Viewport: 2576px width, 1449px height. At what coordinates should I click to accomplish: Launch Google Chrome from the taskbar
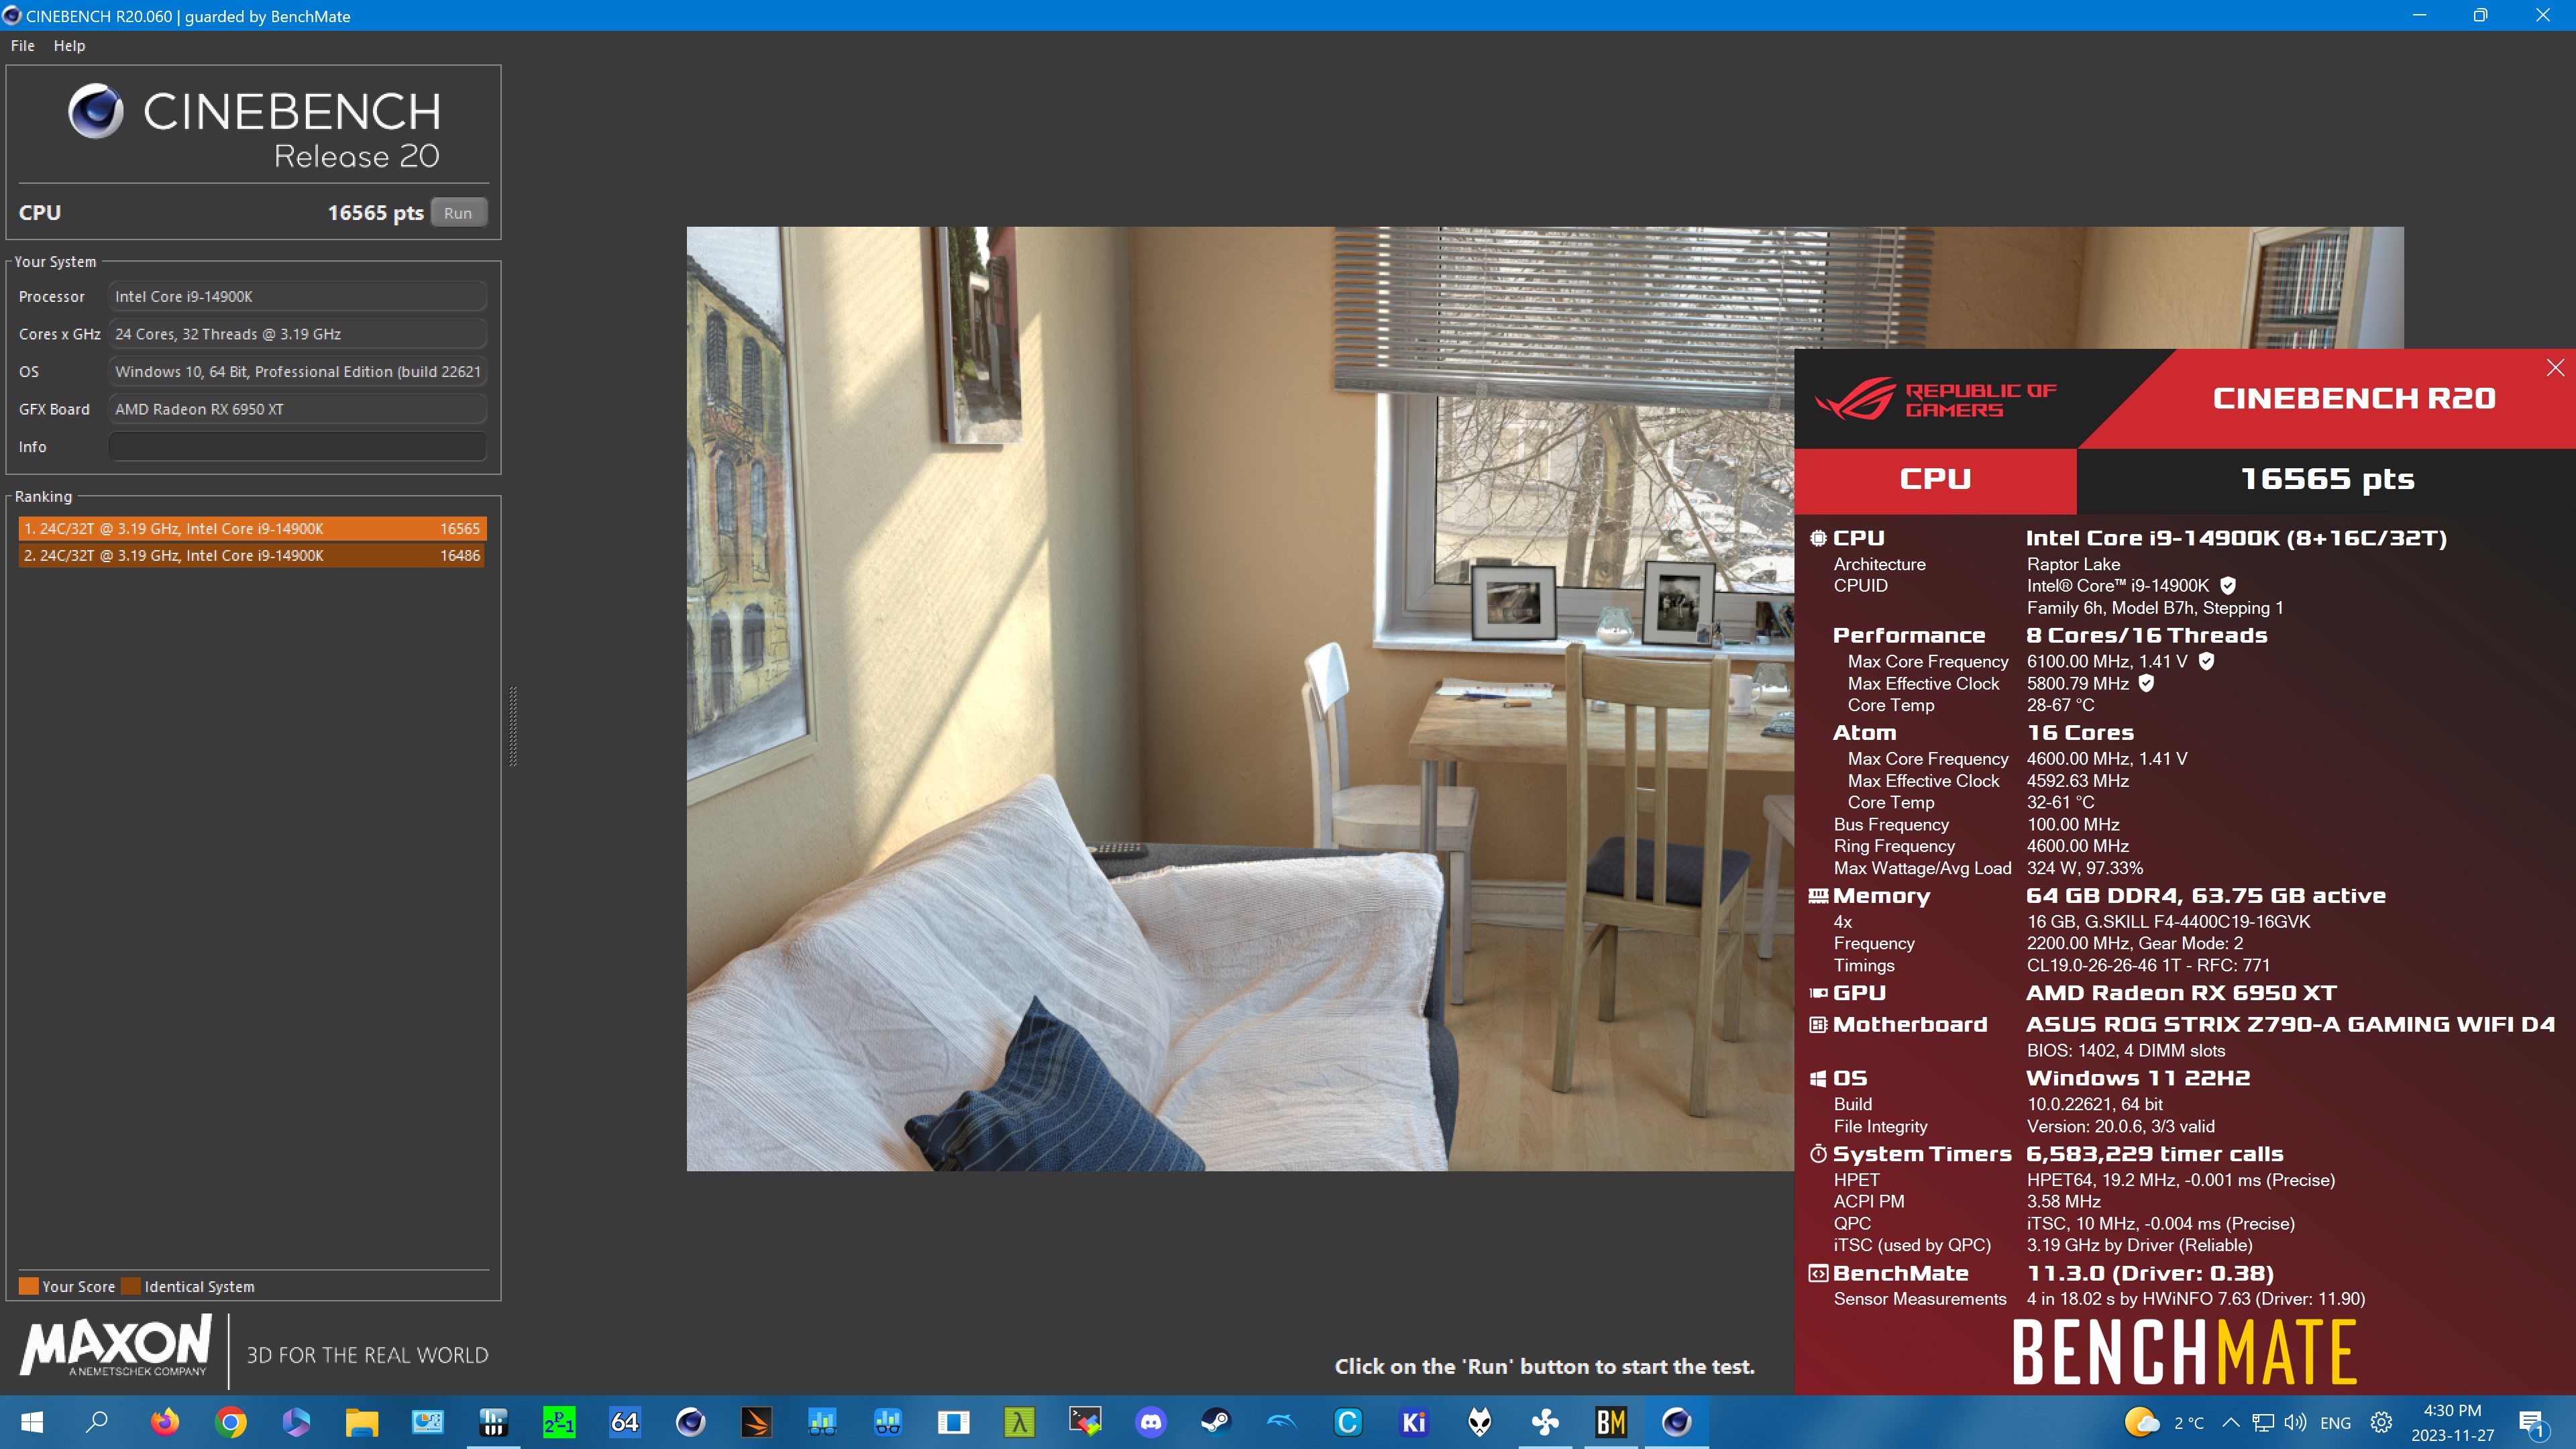click(x=231, y=1422)
